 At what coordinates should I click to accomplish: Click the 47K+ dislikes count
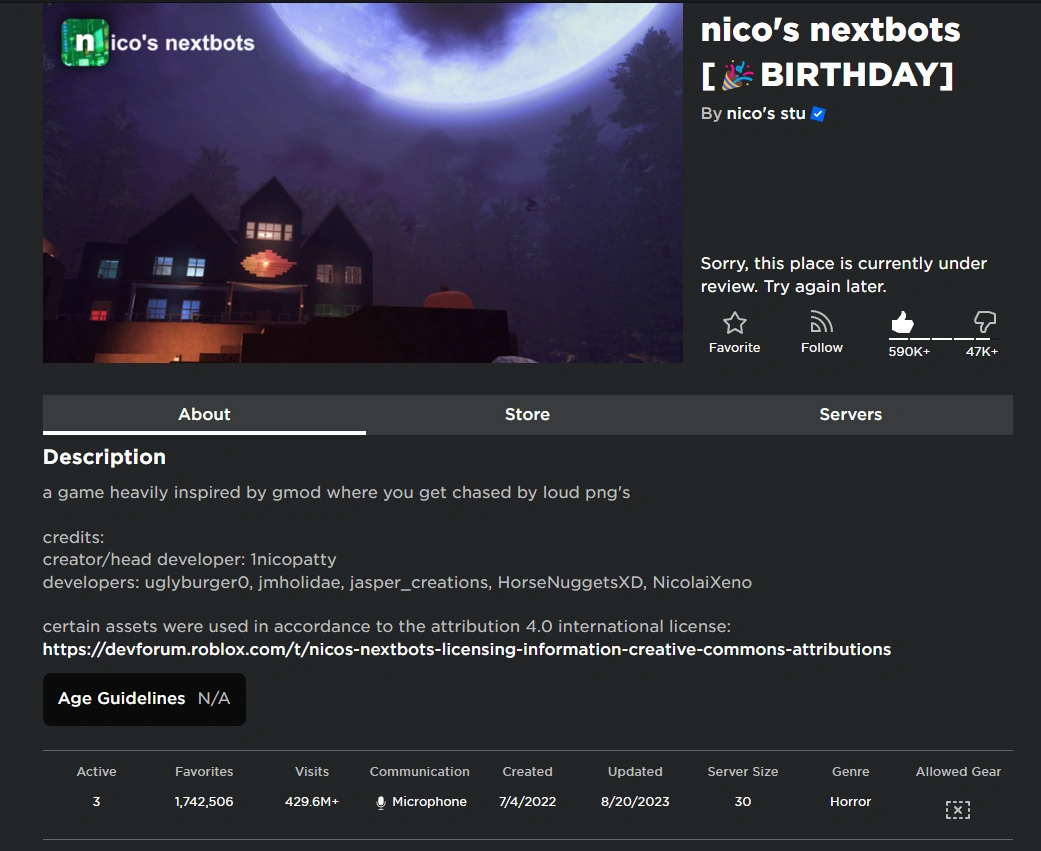tap(981, 351)
